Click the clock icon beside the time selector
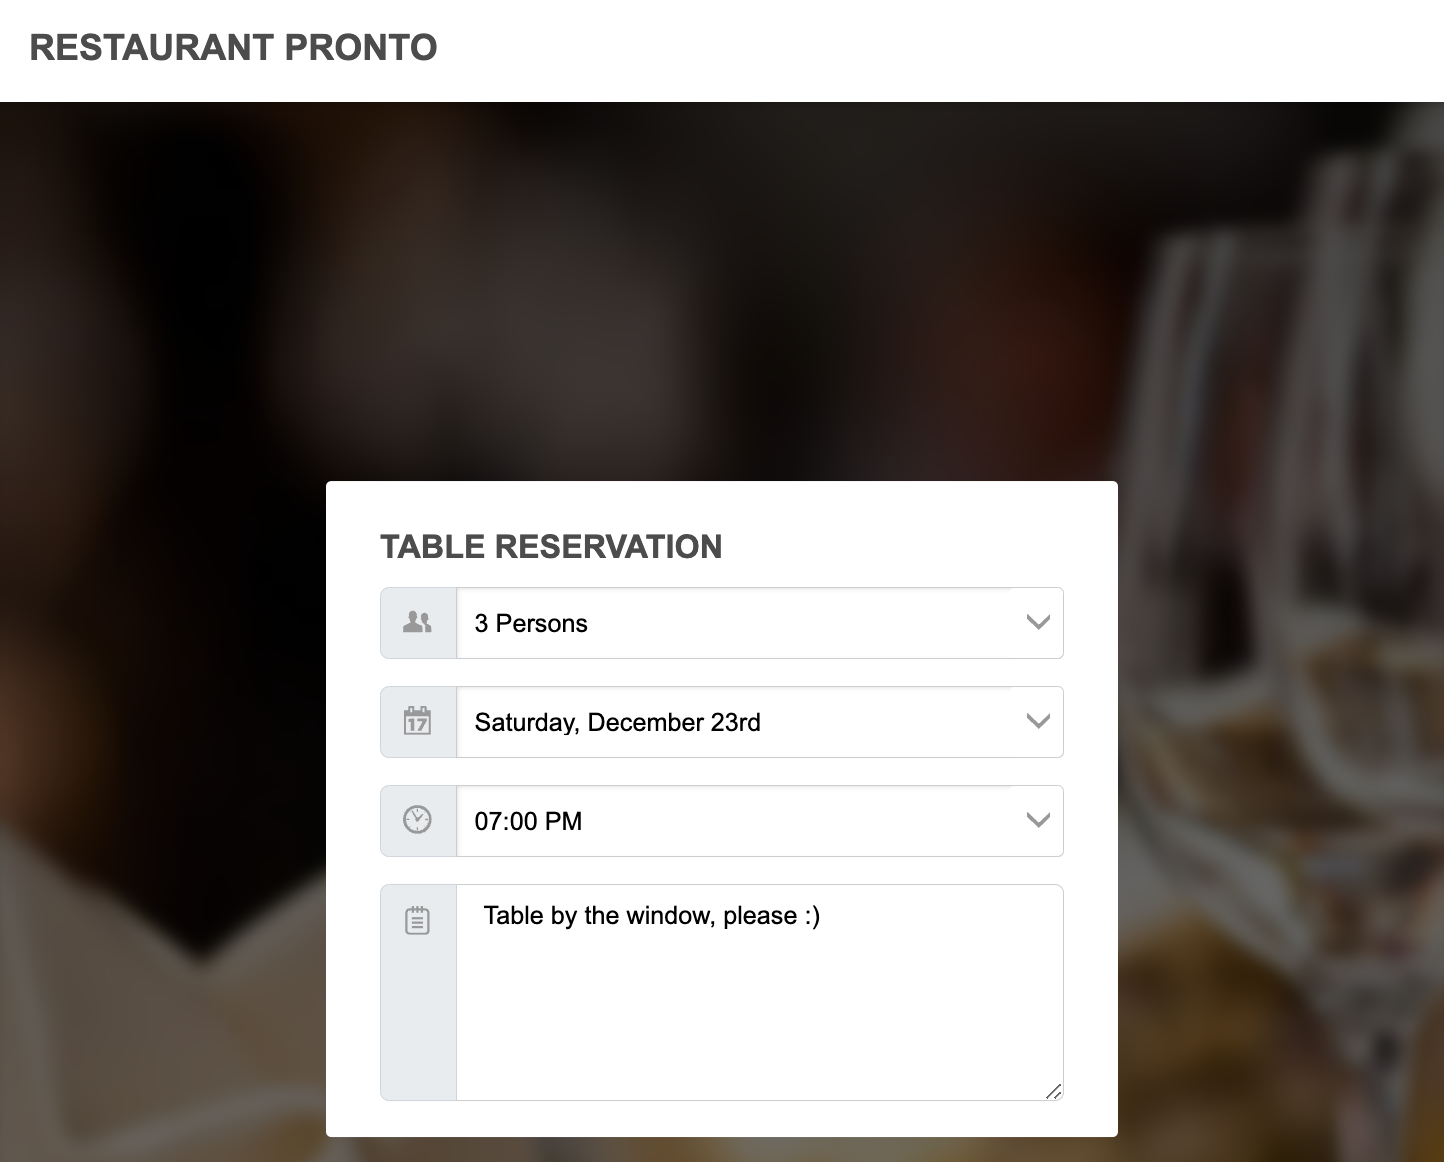Screen dimensions: 1444x1162 [x=417, y=820]
